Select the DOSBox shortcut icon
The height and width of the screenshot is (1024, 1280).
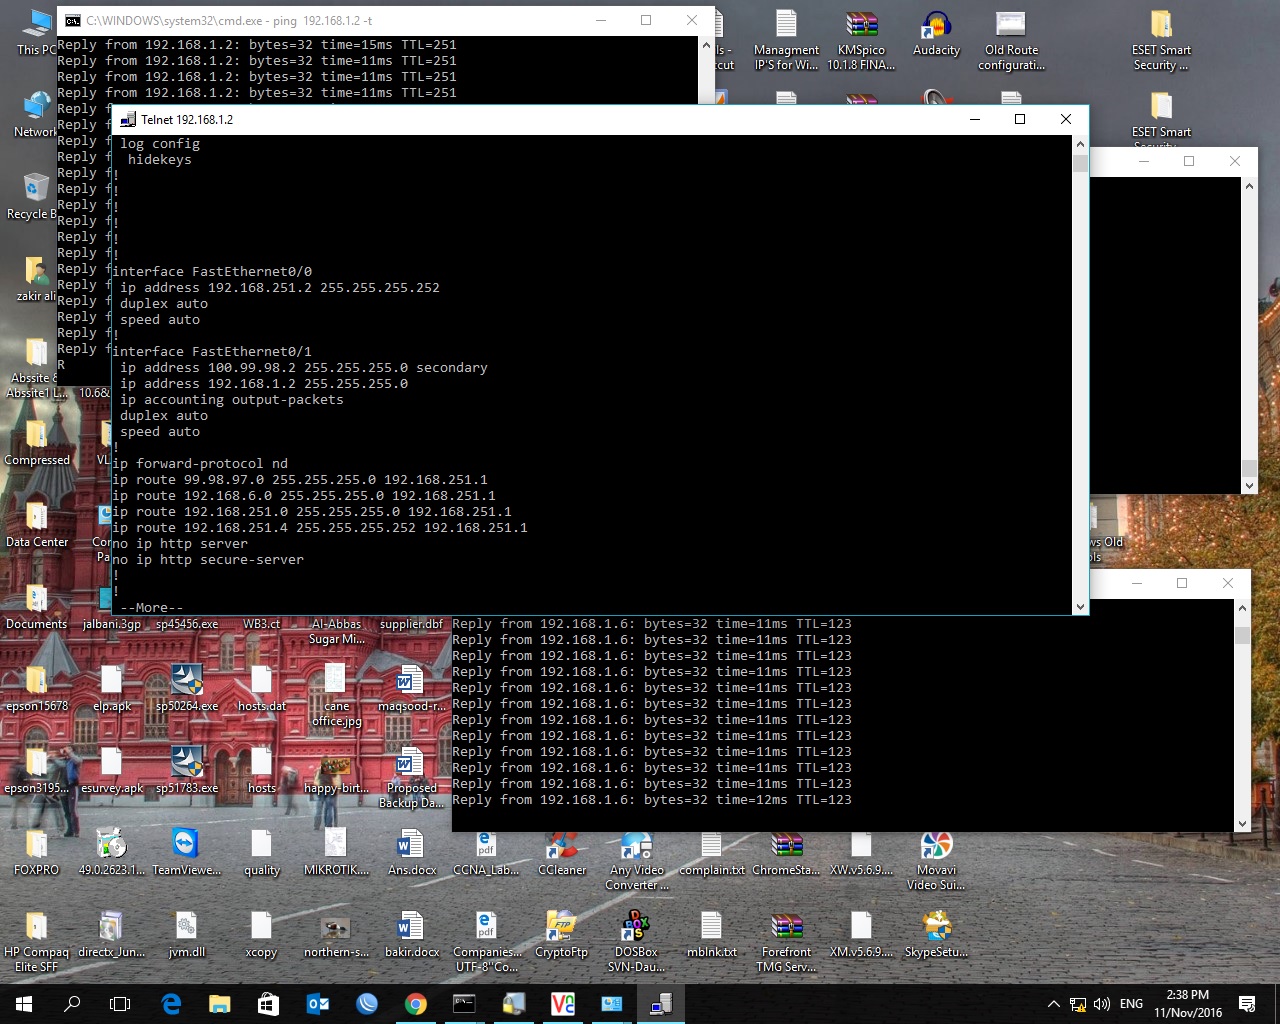tap(636, 942)
